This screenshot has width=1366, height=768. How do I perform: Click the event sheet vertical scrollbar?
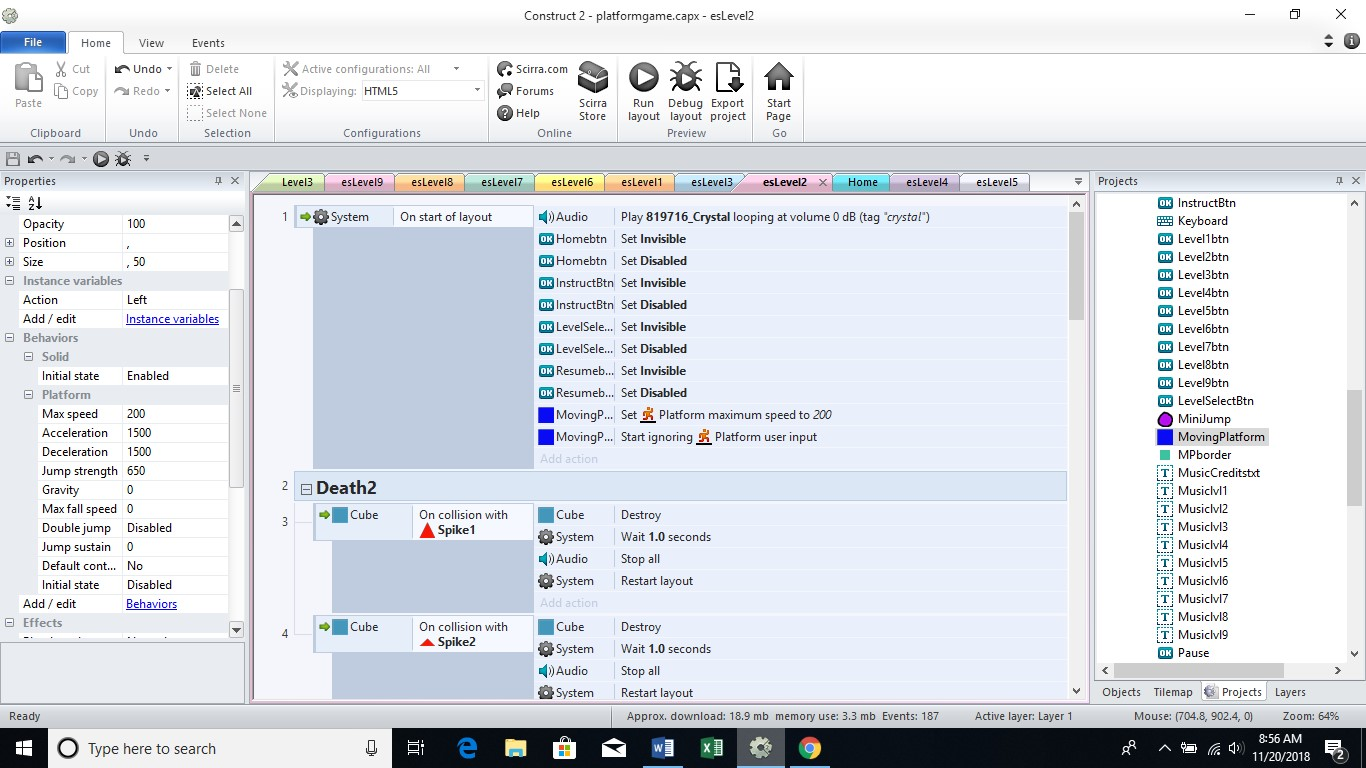(1076, 267)
